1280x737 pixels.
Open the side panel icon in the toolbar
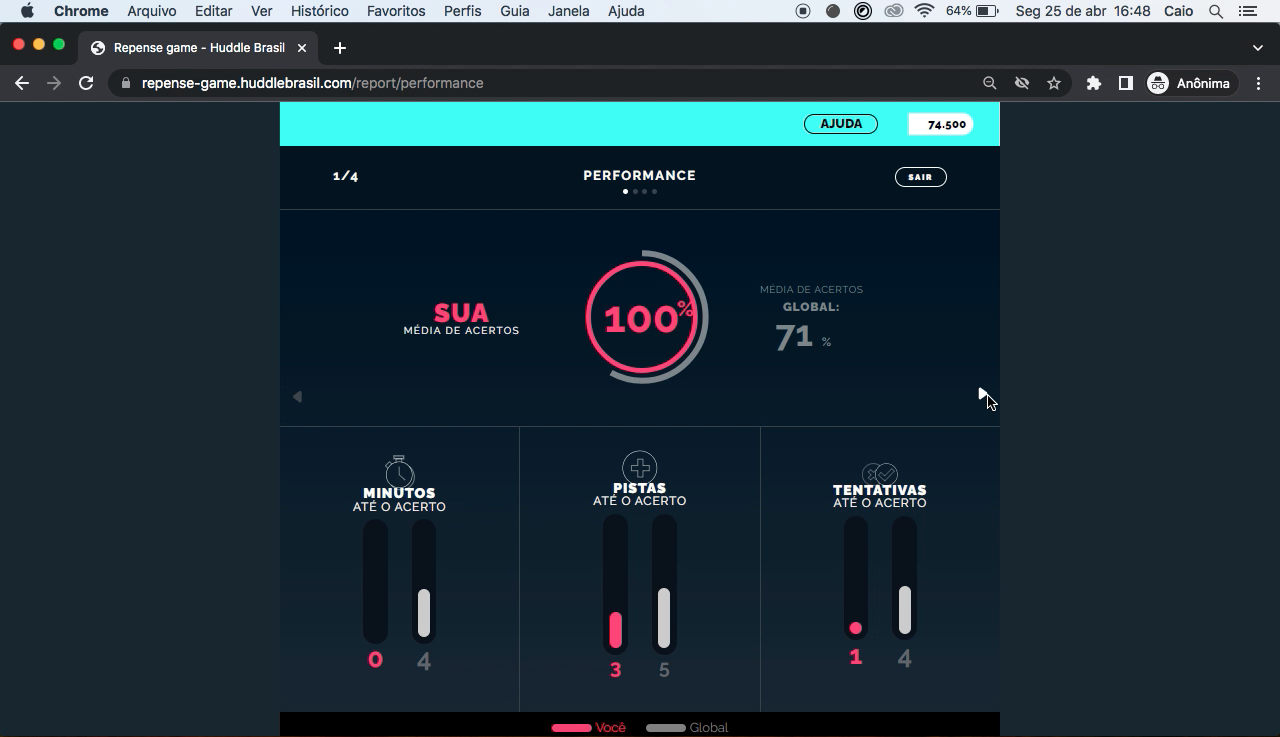click(1125, 83)
